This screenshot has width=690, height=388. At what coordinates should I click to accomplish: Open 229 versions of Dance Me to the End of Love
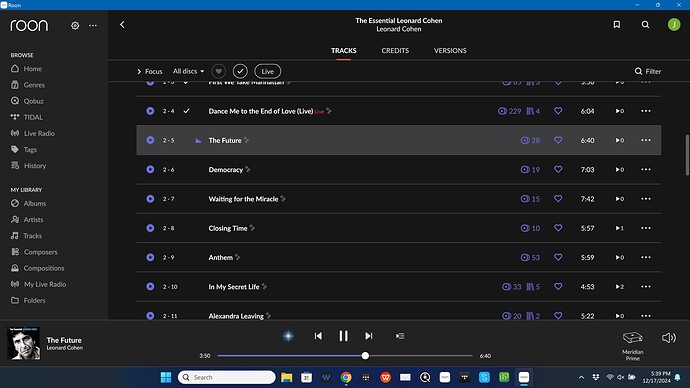510,111
